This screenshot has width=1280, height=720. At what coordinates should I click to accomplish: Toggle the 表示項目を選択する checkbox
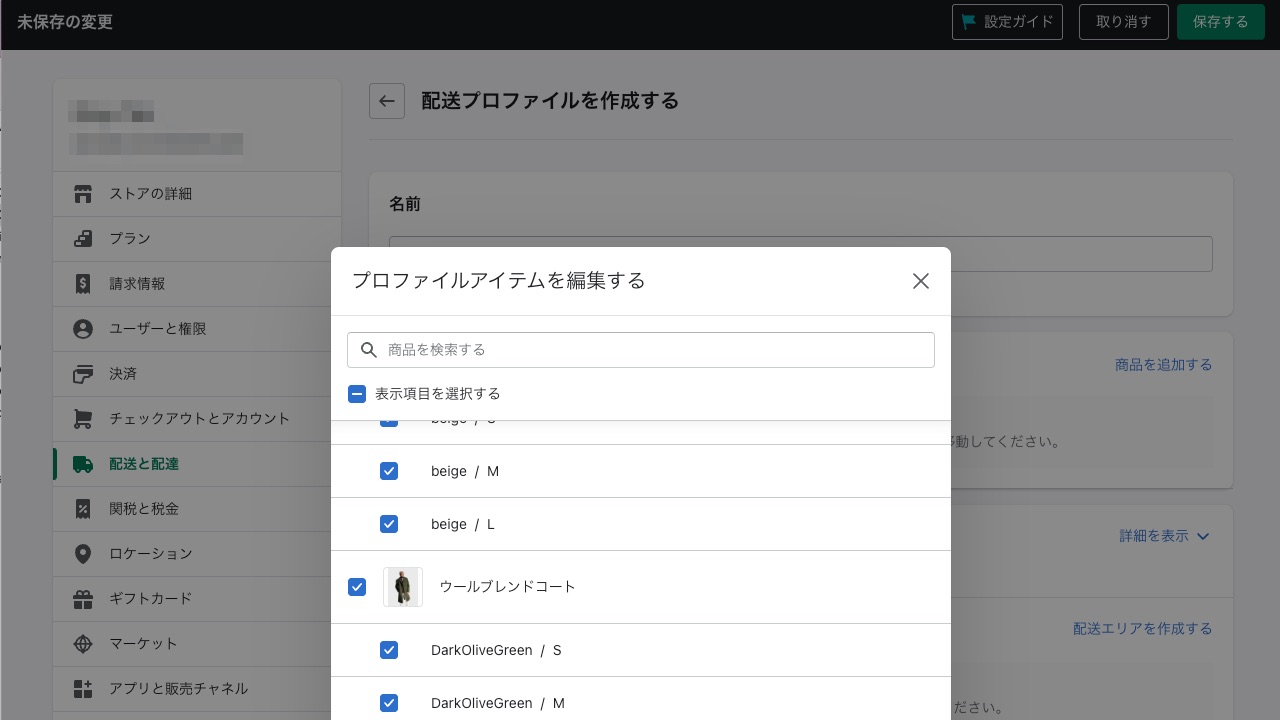(x=357, y=394)
